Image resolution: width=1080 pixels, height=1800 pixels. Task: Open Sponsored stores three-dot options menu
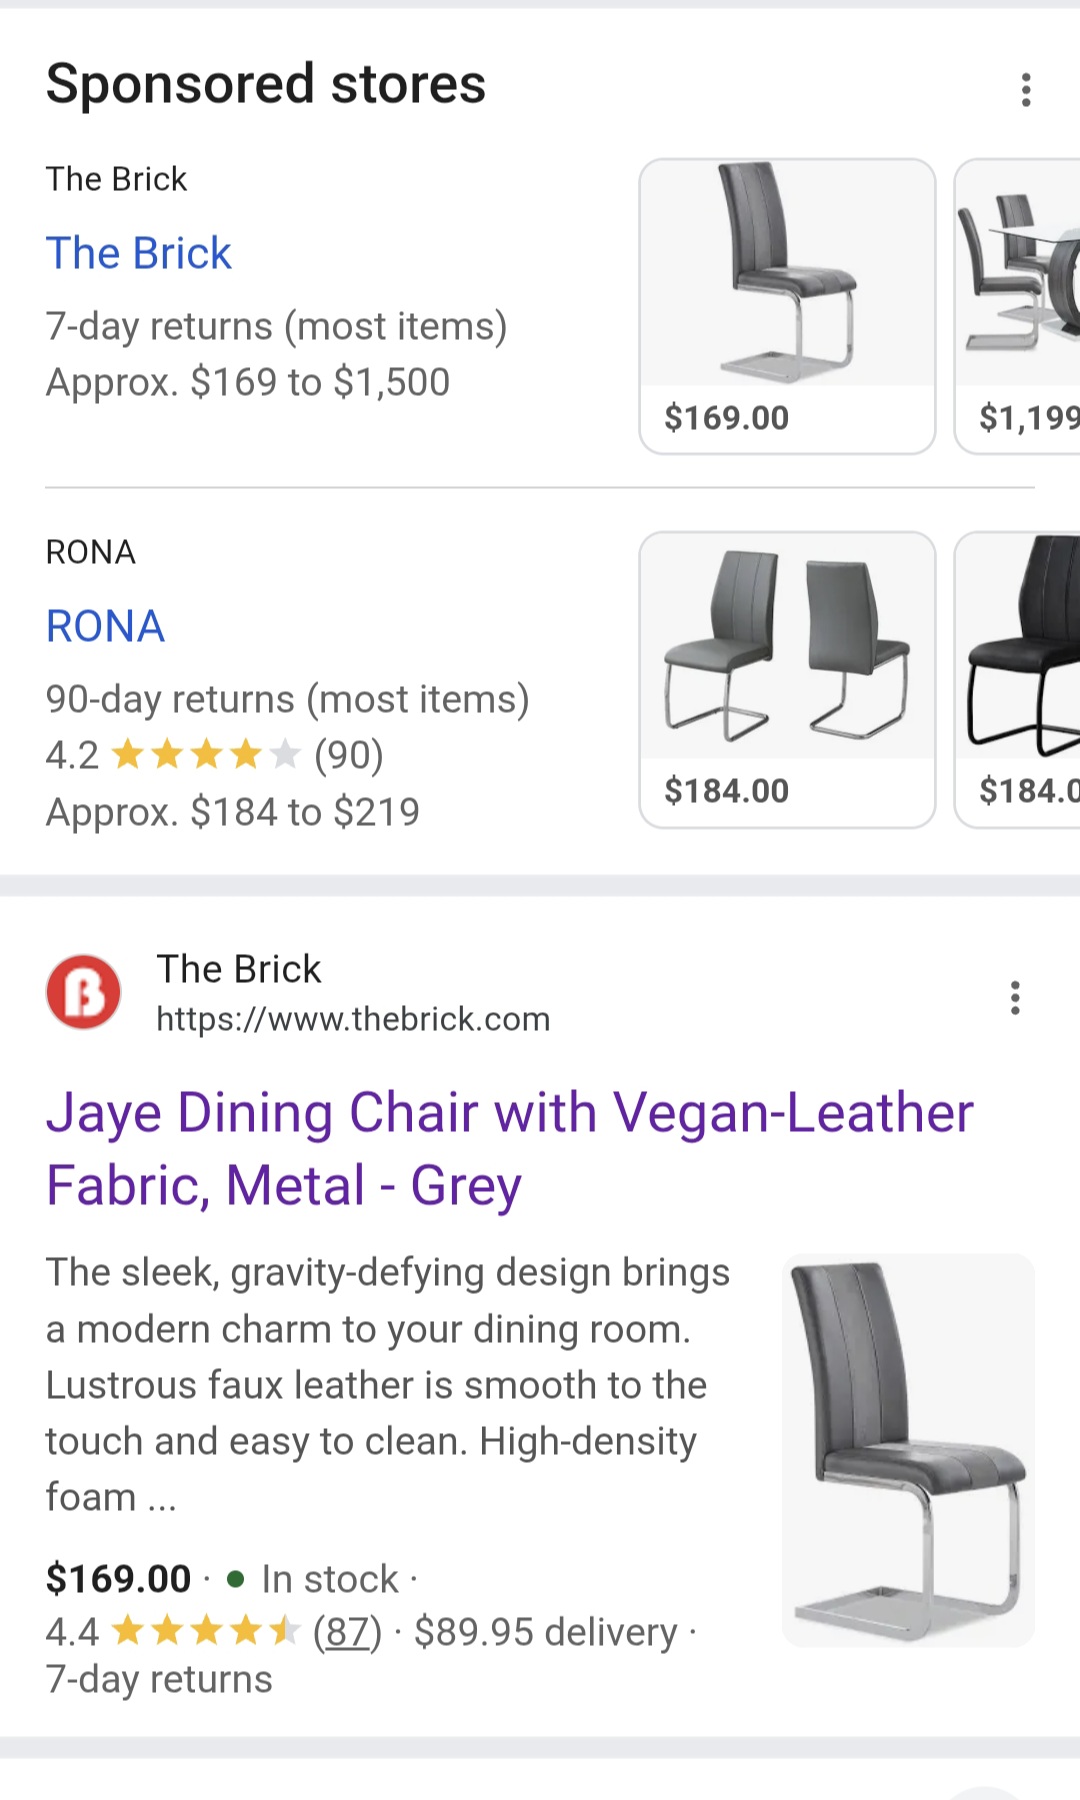(1025, 90)
